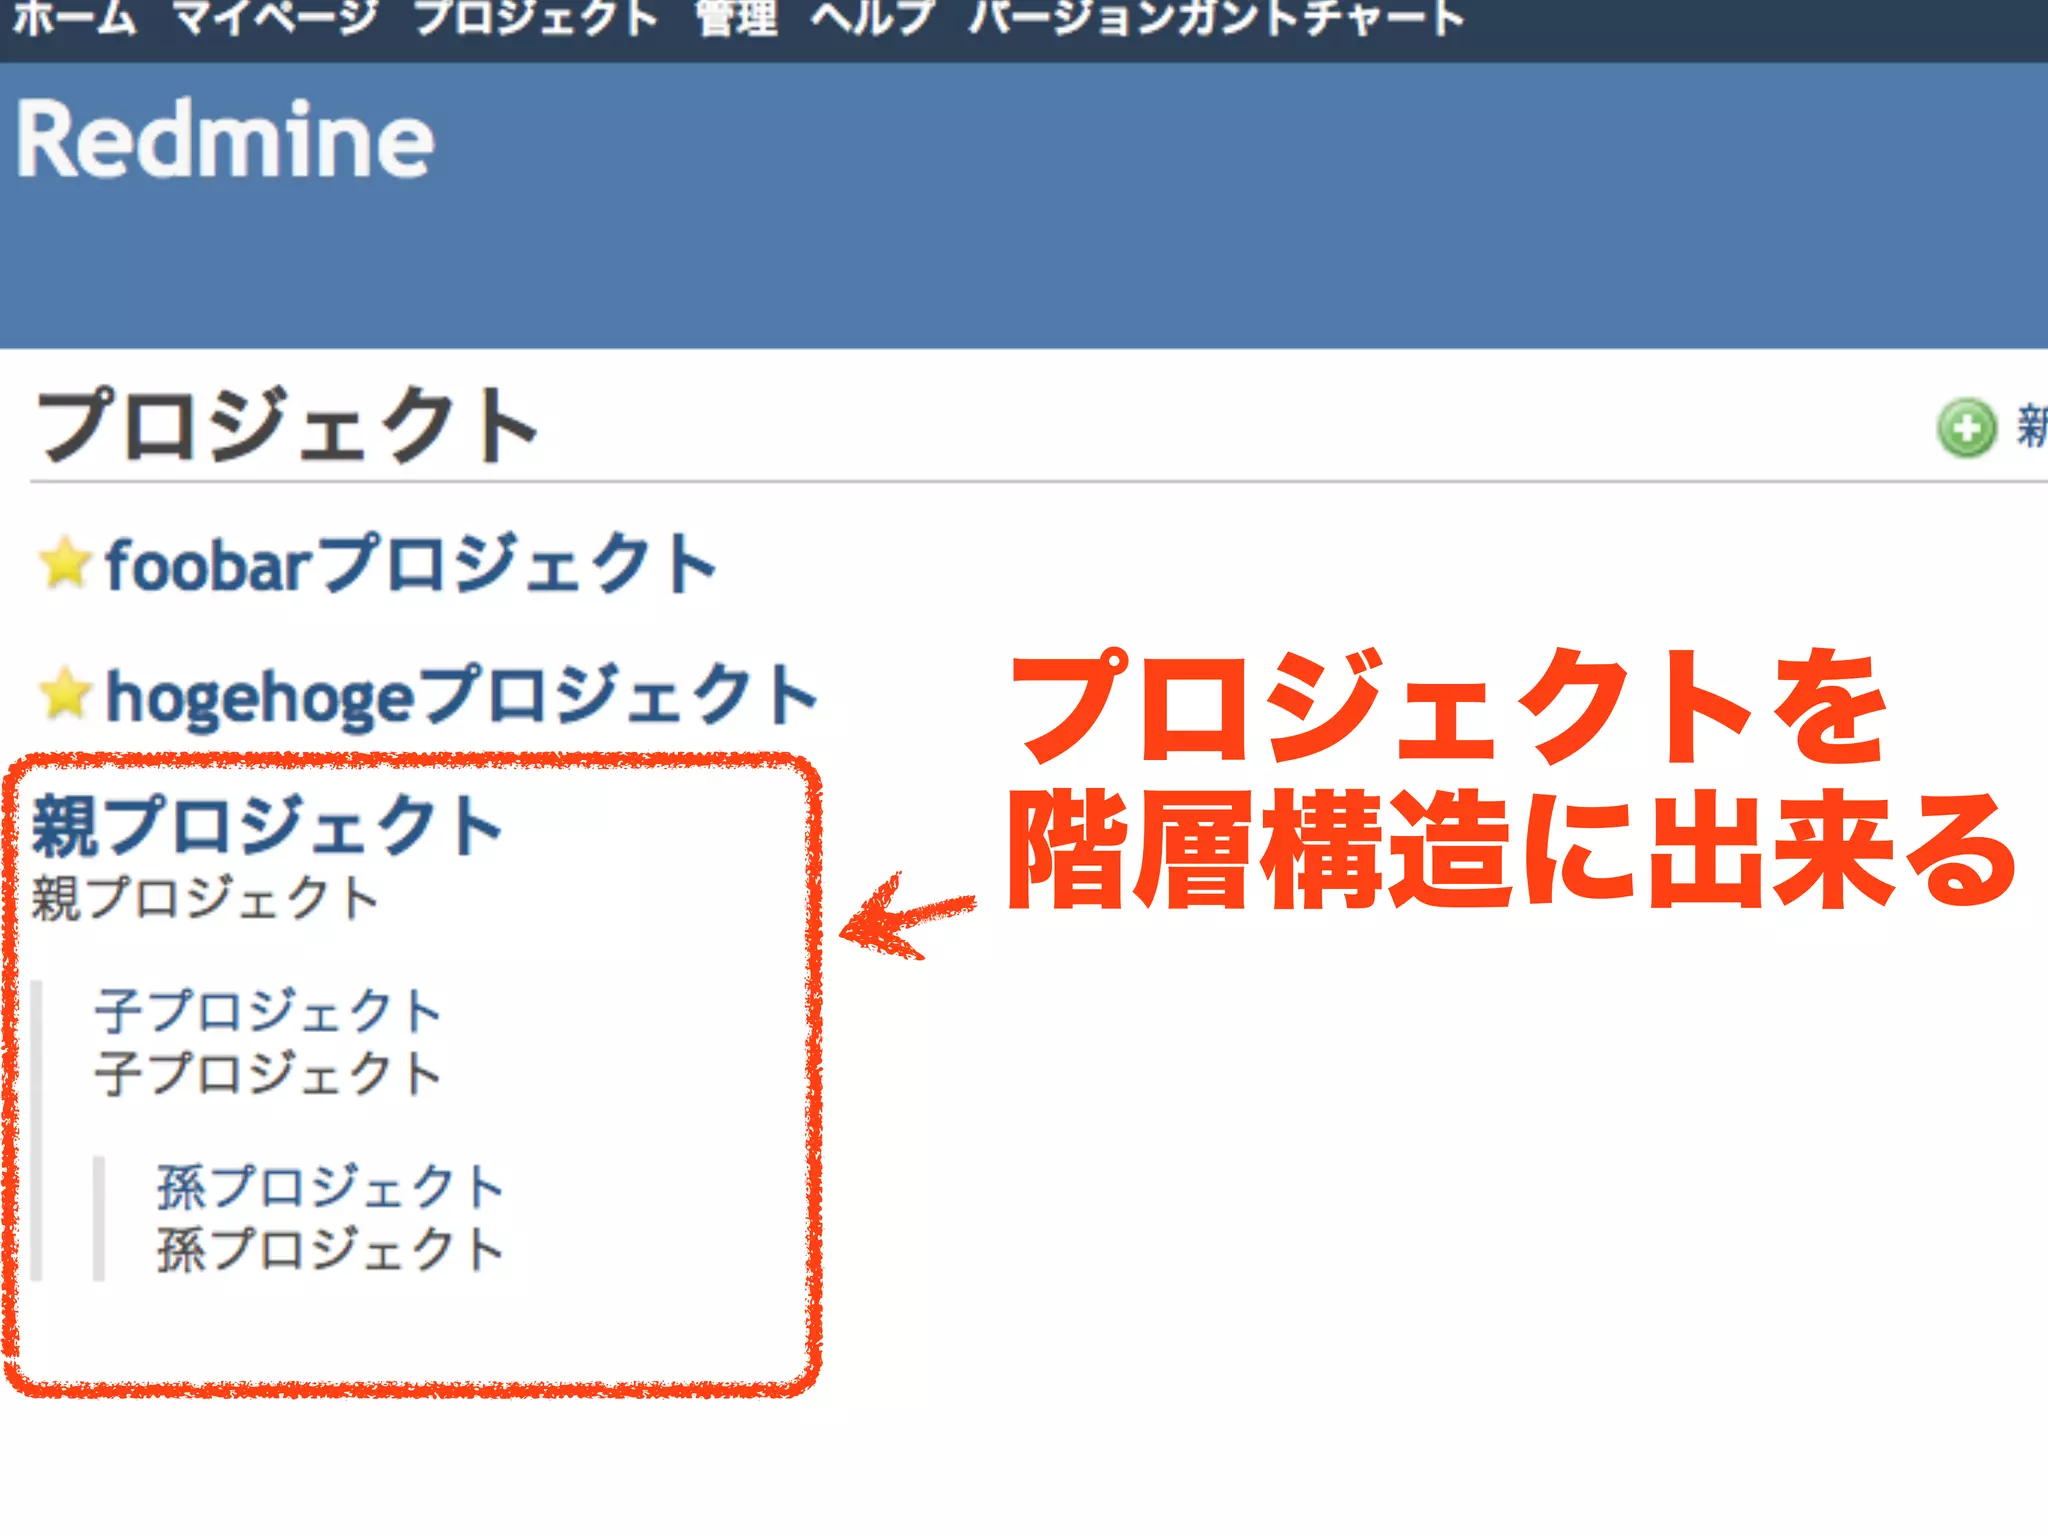Screen dimensions: 2048x1536
Task: Open the foobarプロジェクト link
Action: 412,563
